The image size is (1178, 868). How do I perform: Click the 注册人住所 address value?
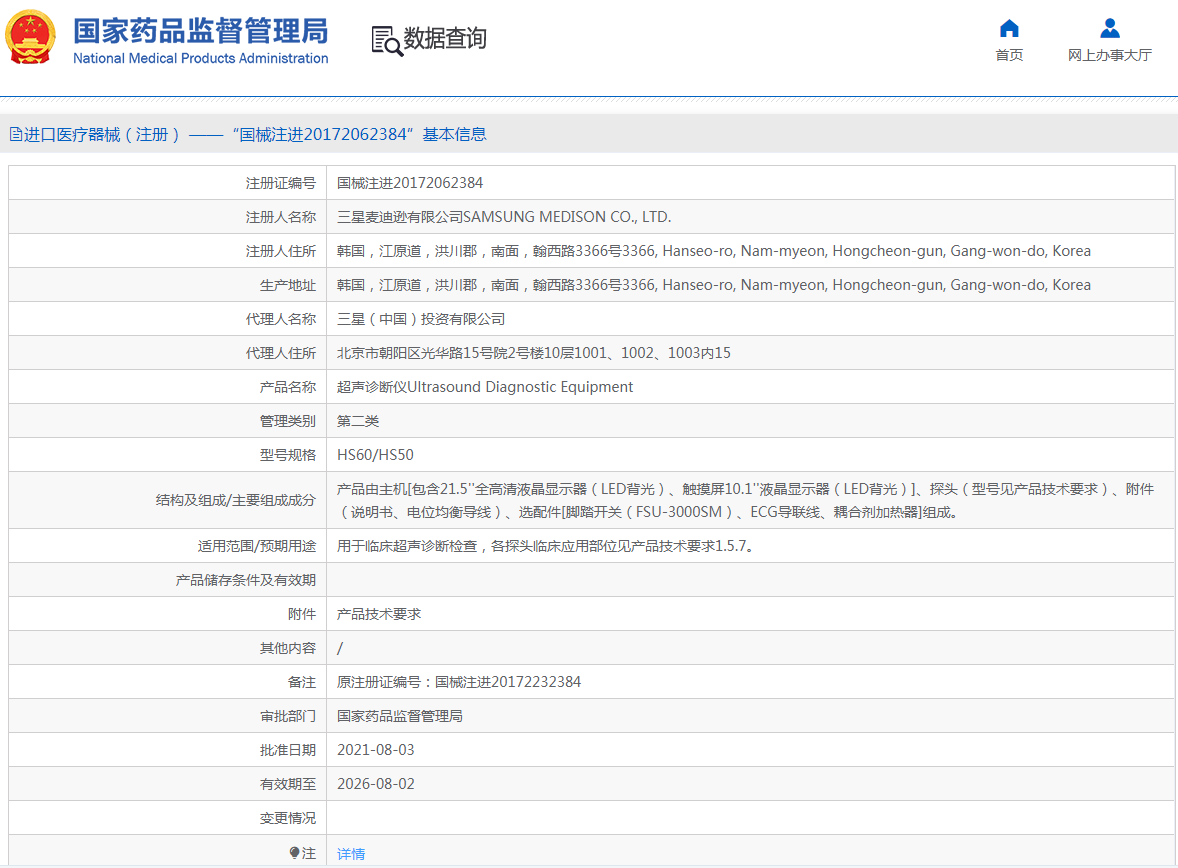coord(714,251)
